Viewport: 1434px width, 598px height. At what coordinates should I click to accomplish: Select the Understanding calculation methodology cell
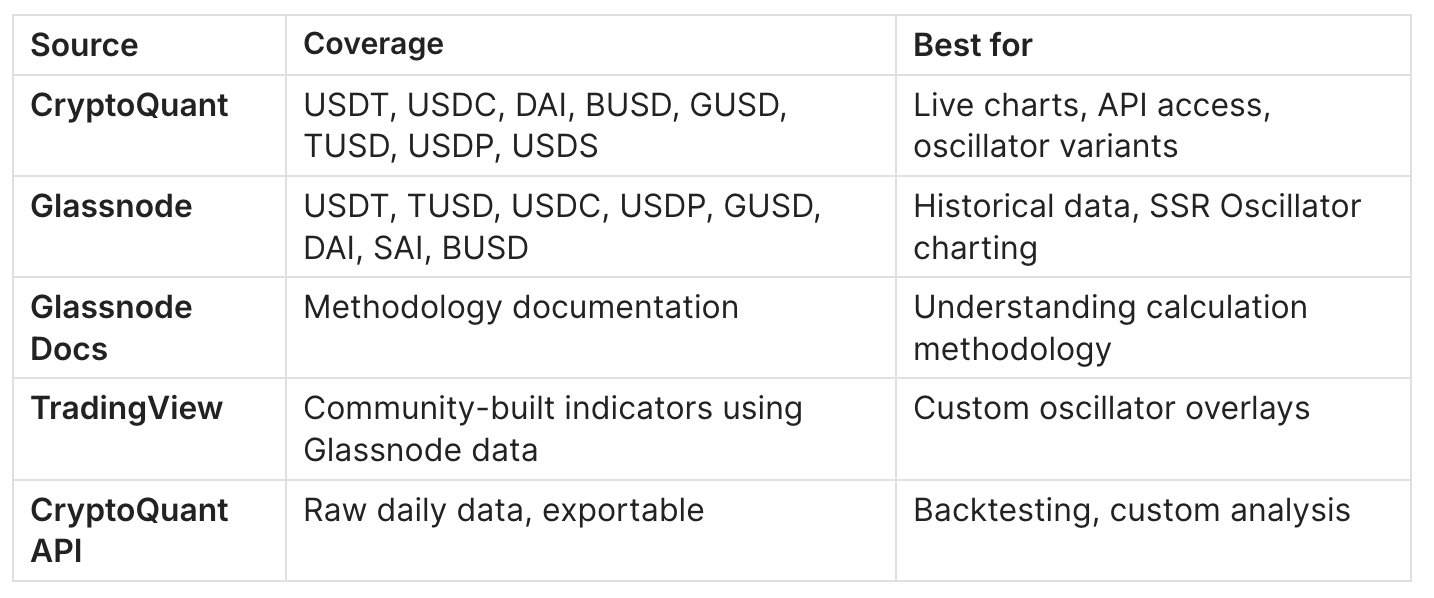pos(1110,328)
